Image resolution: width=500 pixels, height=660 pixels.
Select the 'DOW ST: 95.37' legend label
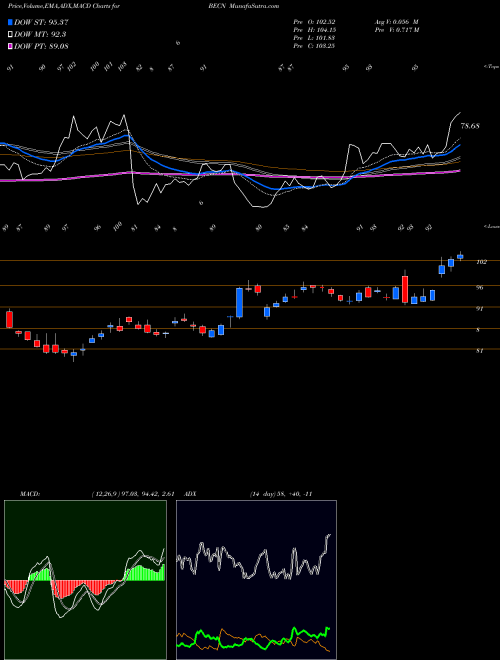click(41, 22)
